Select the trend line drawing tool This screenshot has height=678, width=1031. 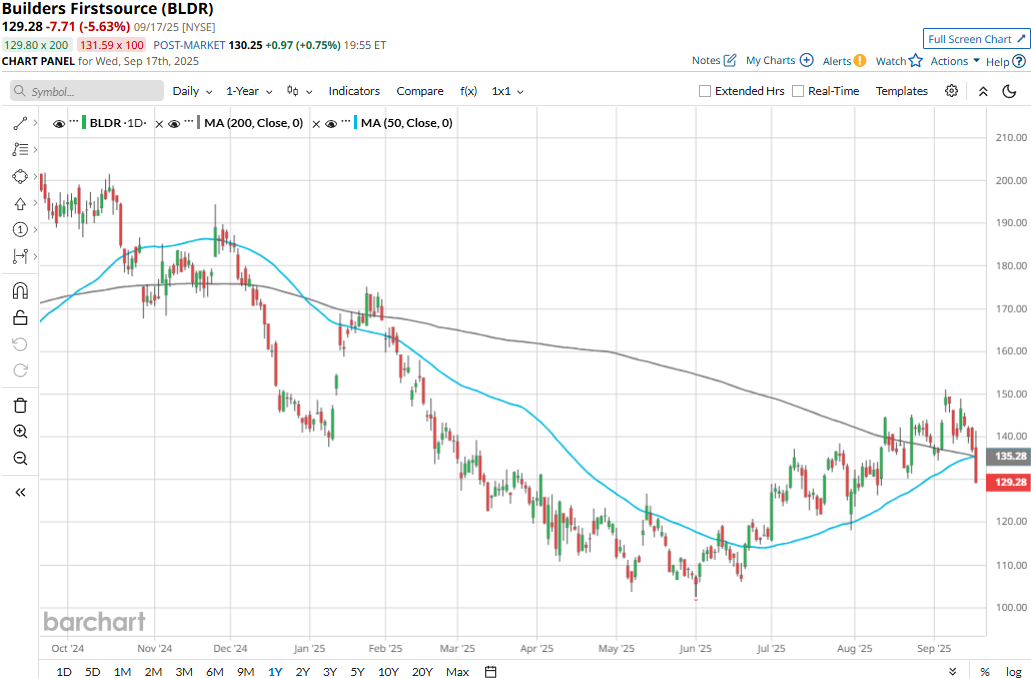(20, 123)
